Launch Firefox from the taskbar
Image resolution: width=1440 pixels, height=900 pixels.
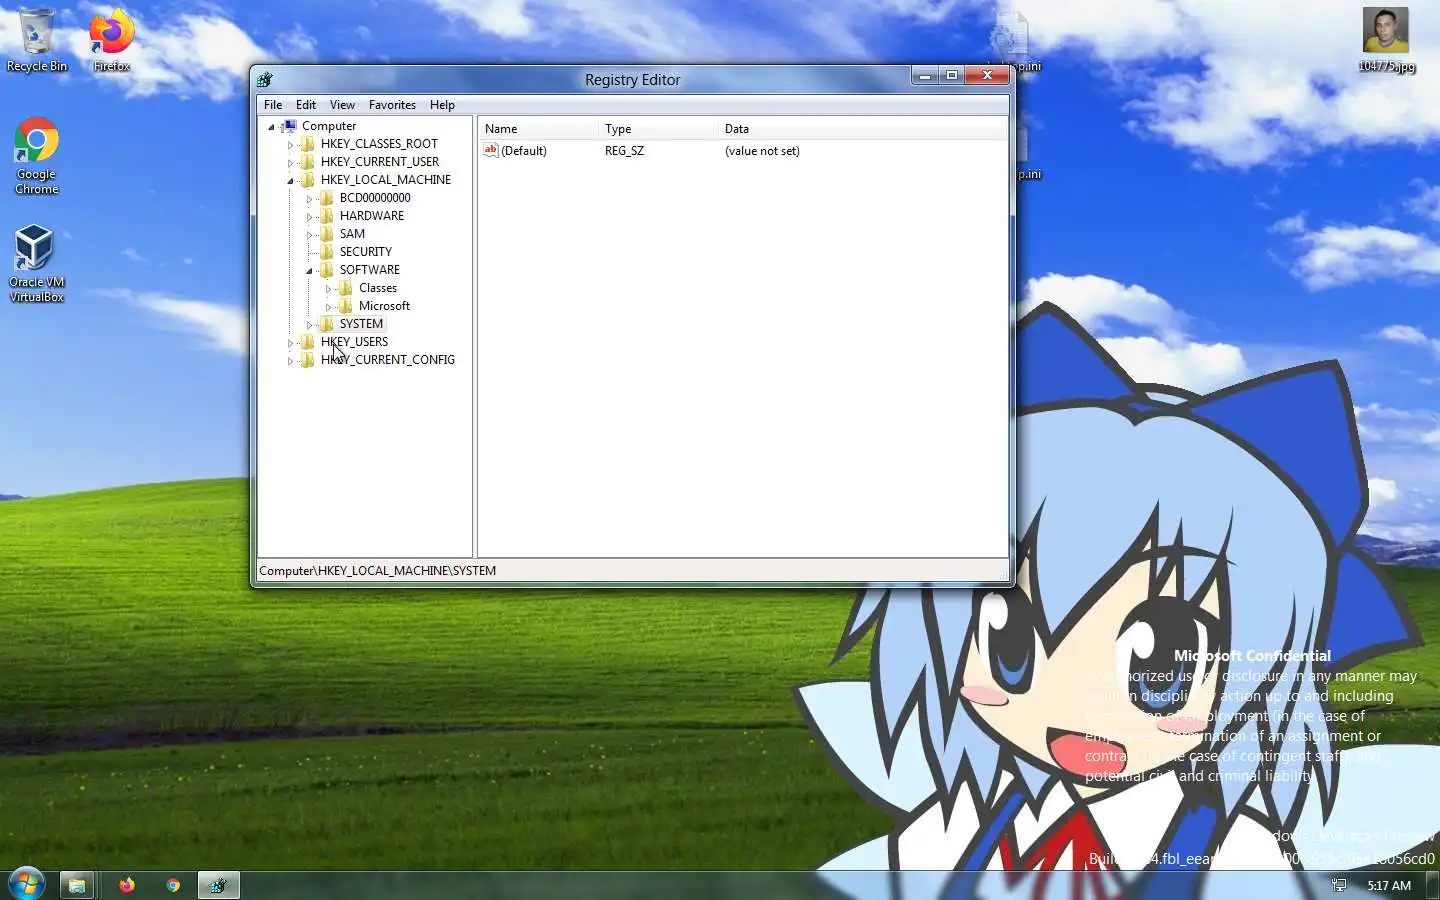click(127, 885)
